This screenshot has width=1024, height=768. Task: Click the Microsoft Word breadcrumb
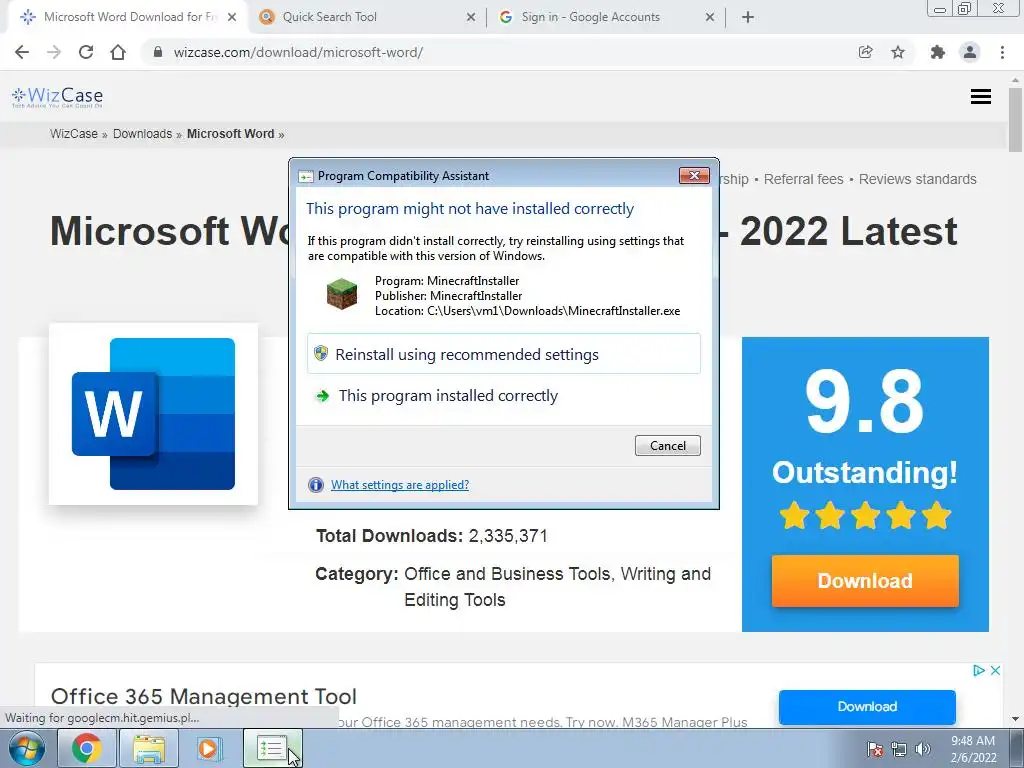coord(231,134)
